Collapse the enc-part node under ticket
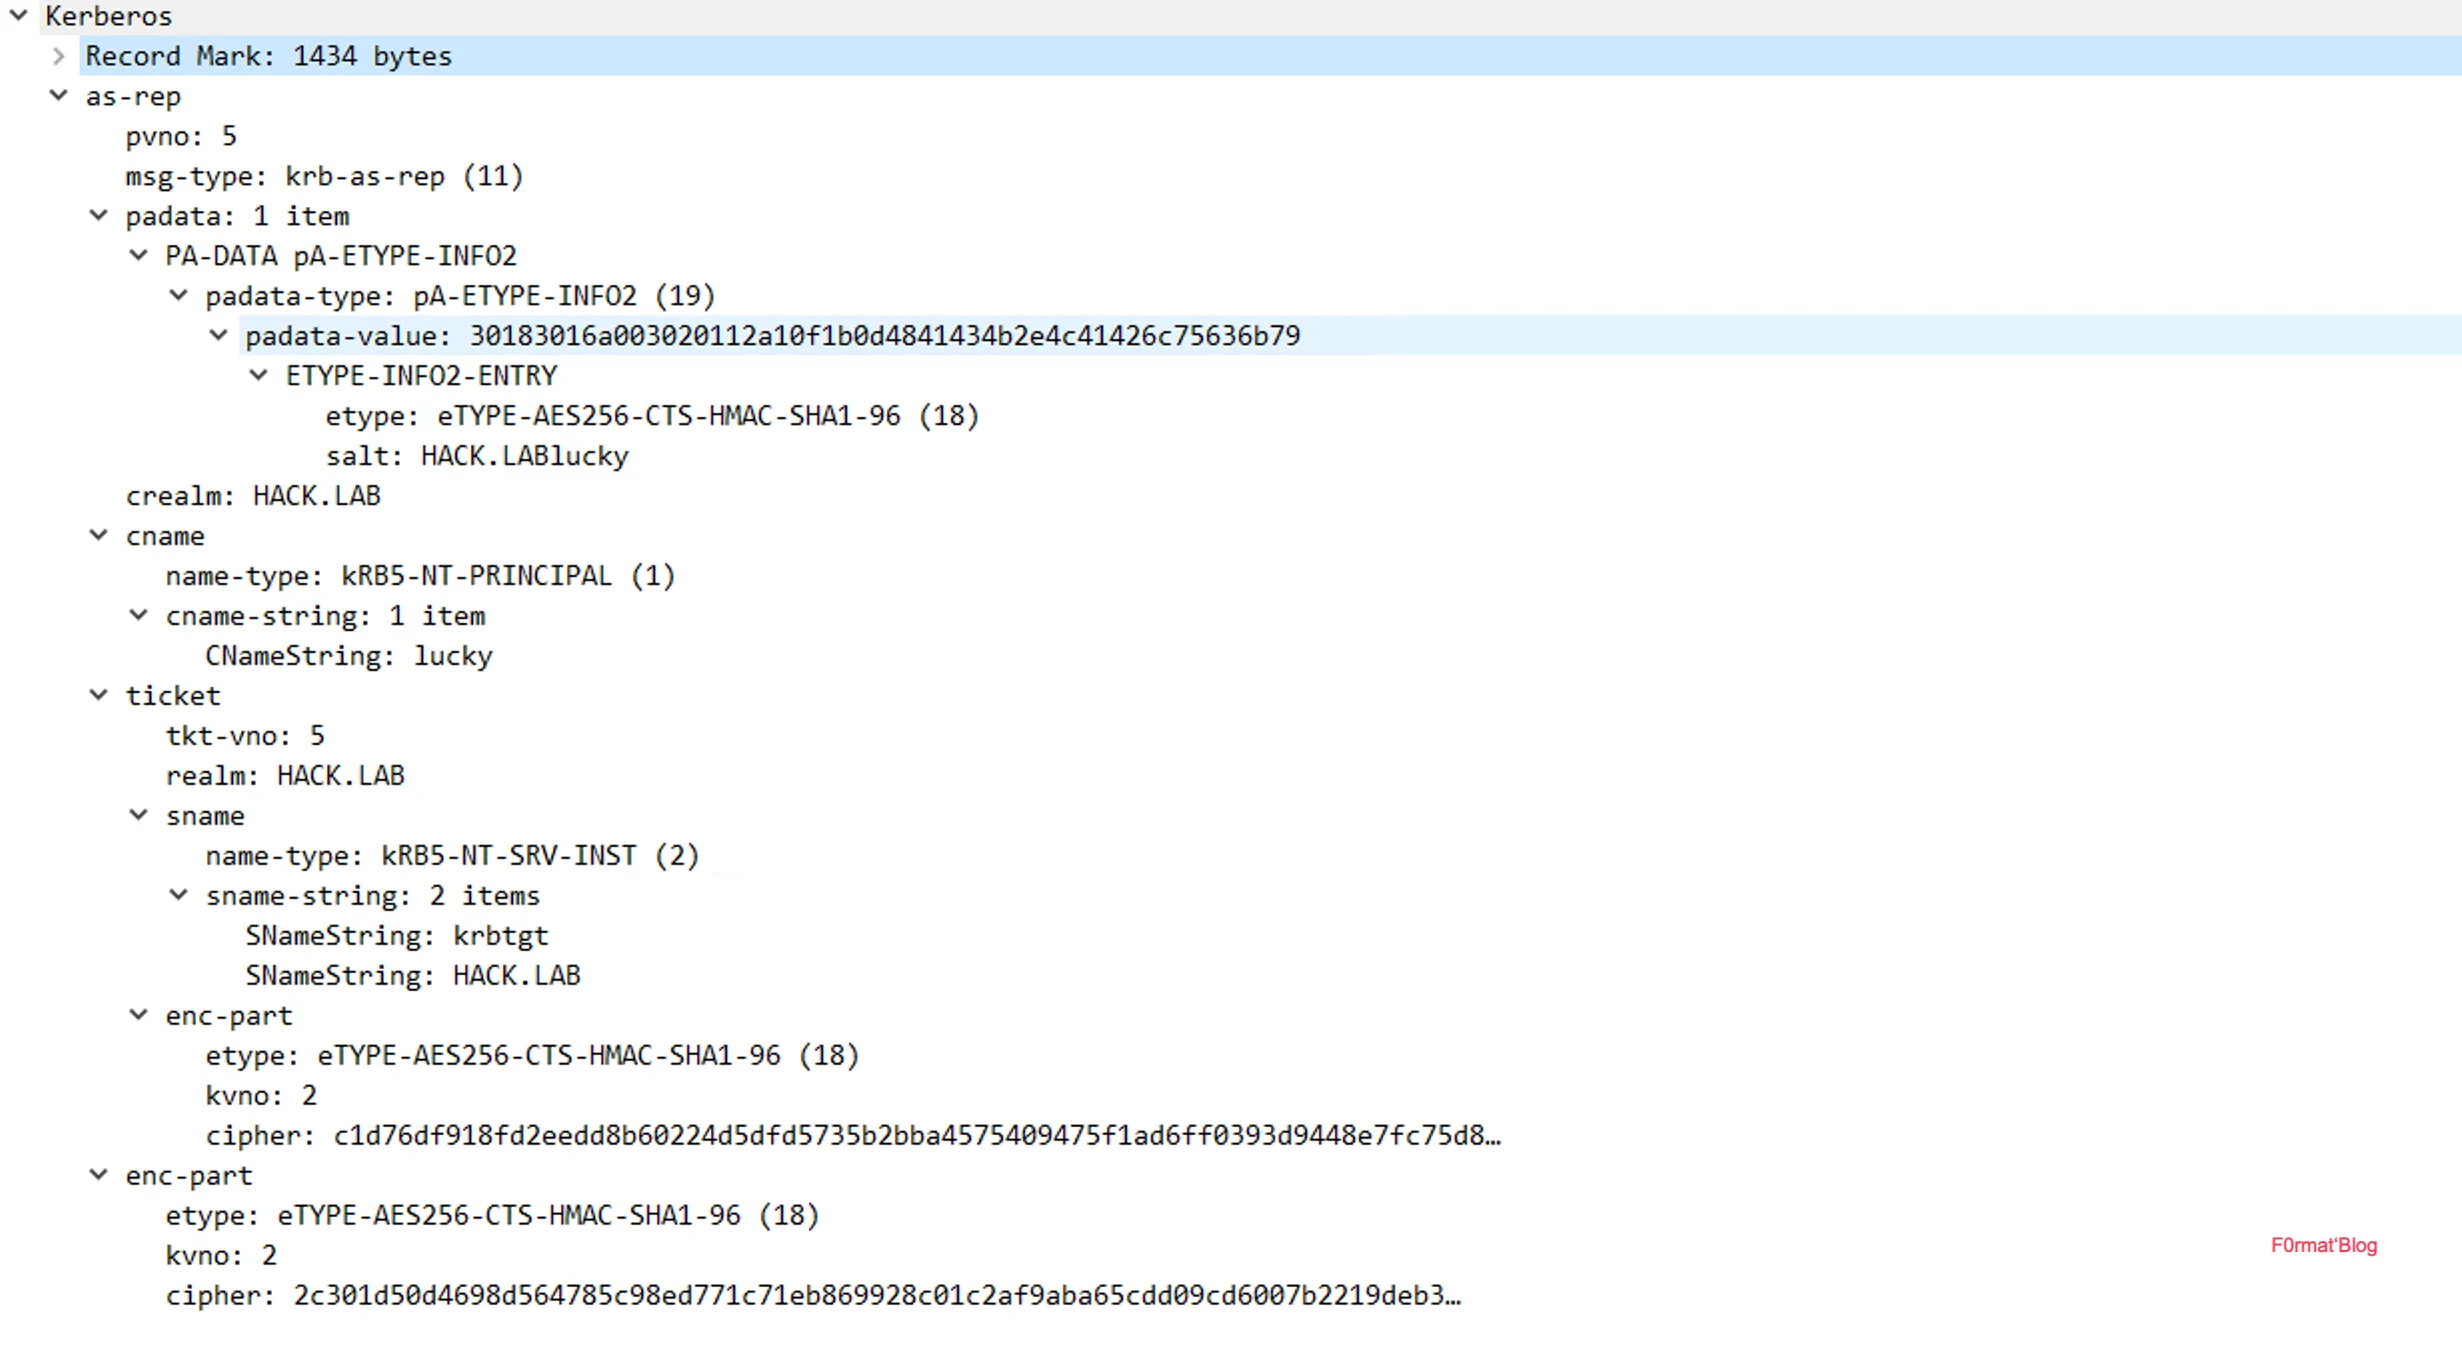Viewport: 2462px width, 1348px height. click(139, 1015)
